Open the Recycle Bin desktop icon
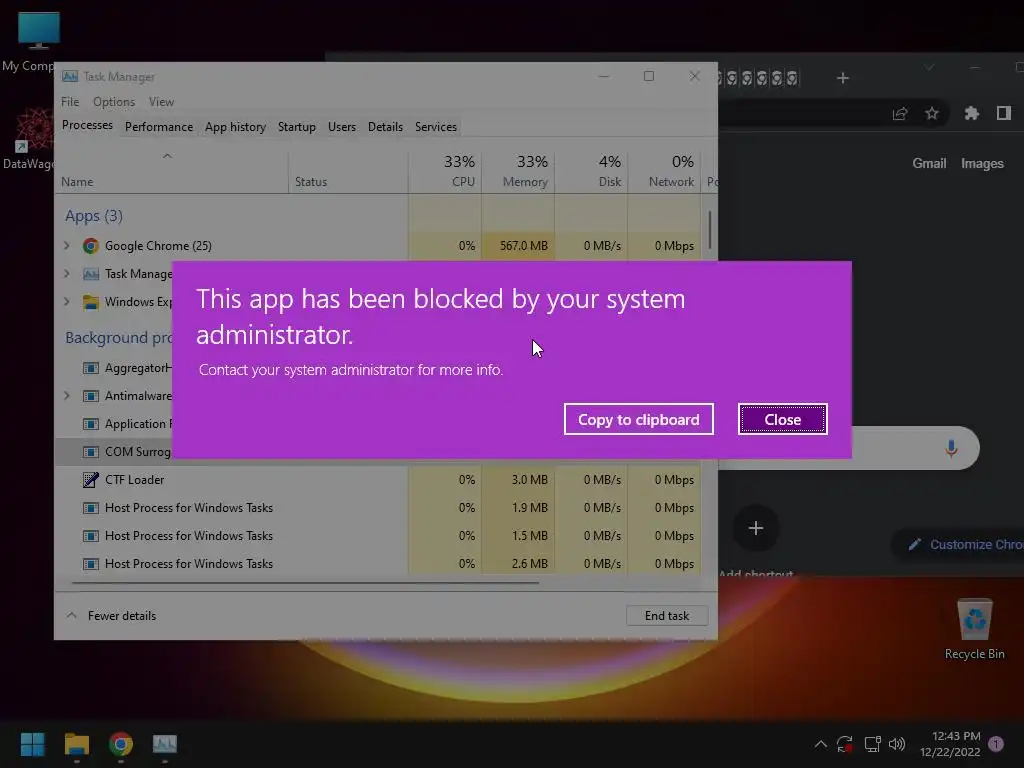This screenshot has height=768, width=1024. 974,629
